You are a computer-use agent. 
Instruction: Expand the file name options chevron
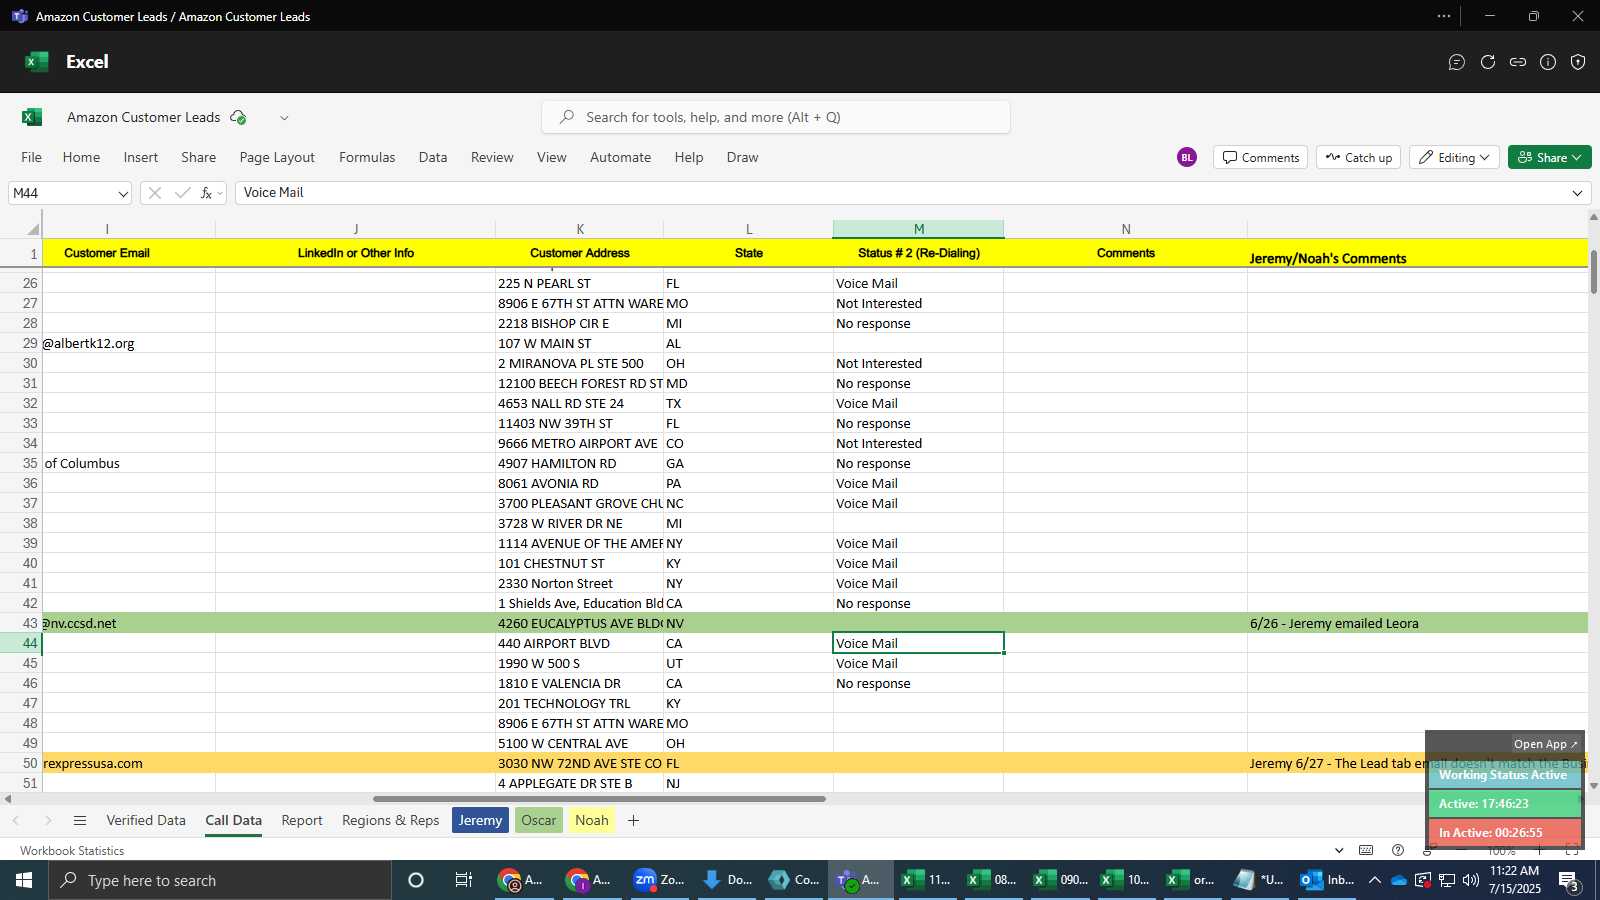pyautogui.click(x=284, y=118)
